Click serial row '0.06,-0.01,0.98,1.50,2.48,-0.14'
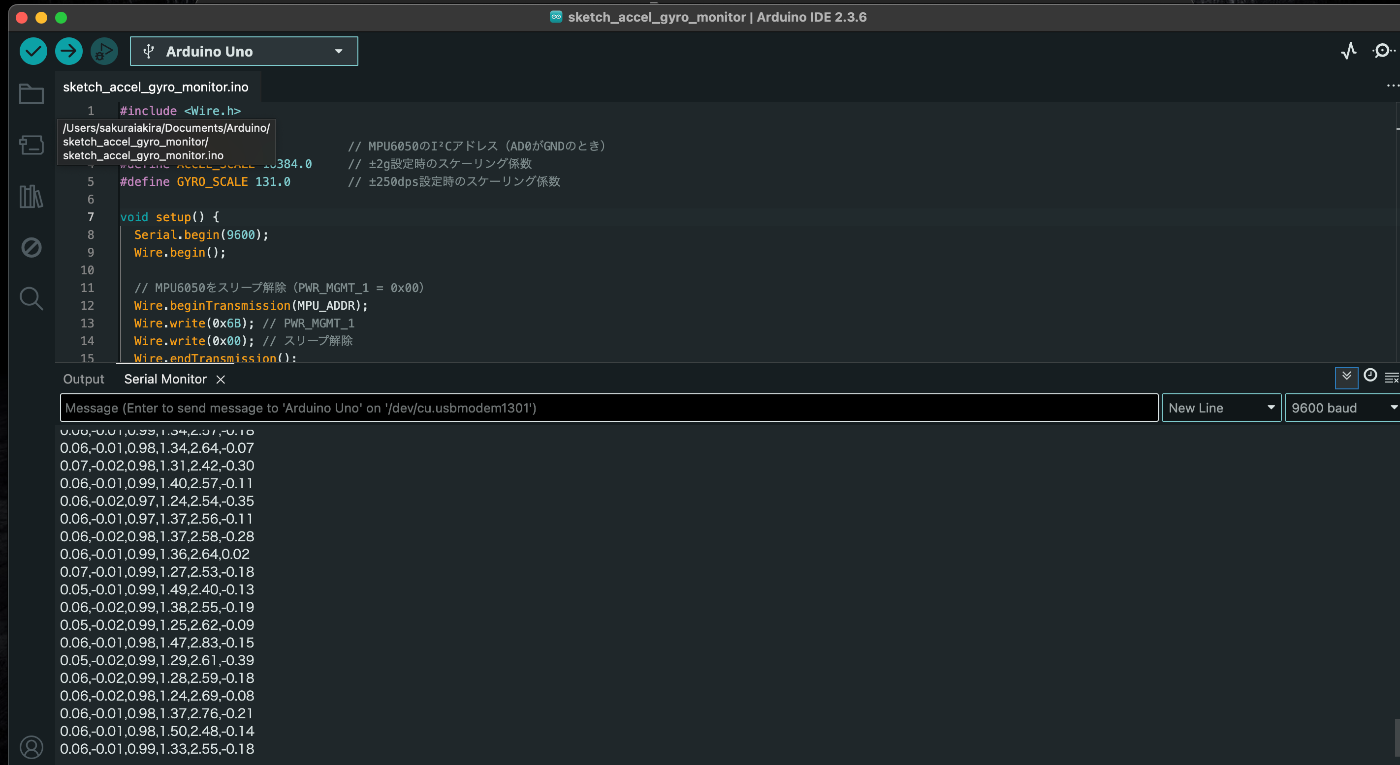This screenshot has height=765, width=1400. click(157, 731)
